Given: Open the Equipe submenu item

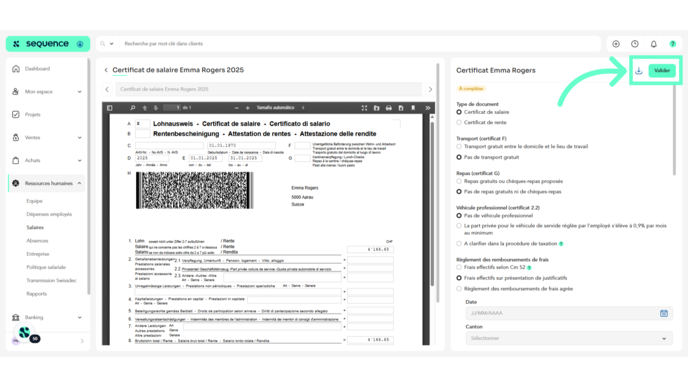Looking at the screenshot, I should [x=34, y=201].
